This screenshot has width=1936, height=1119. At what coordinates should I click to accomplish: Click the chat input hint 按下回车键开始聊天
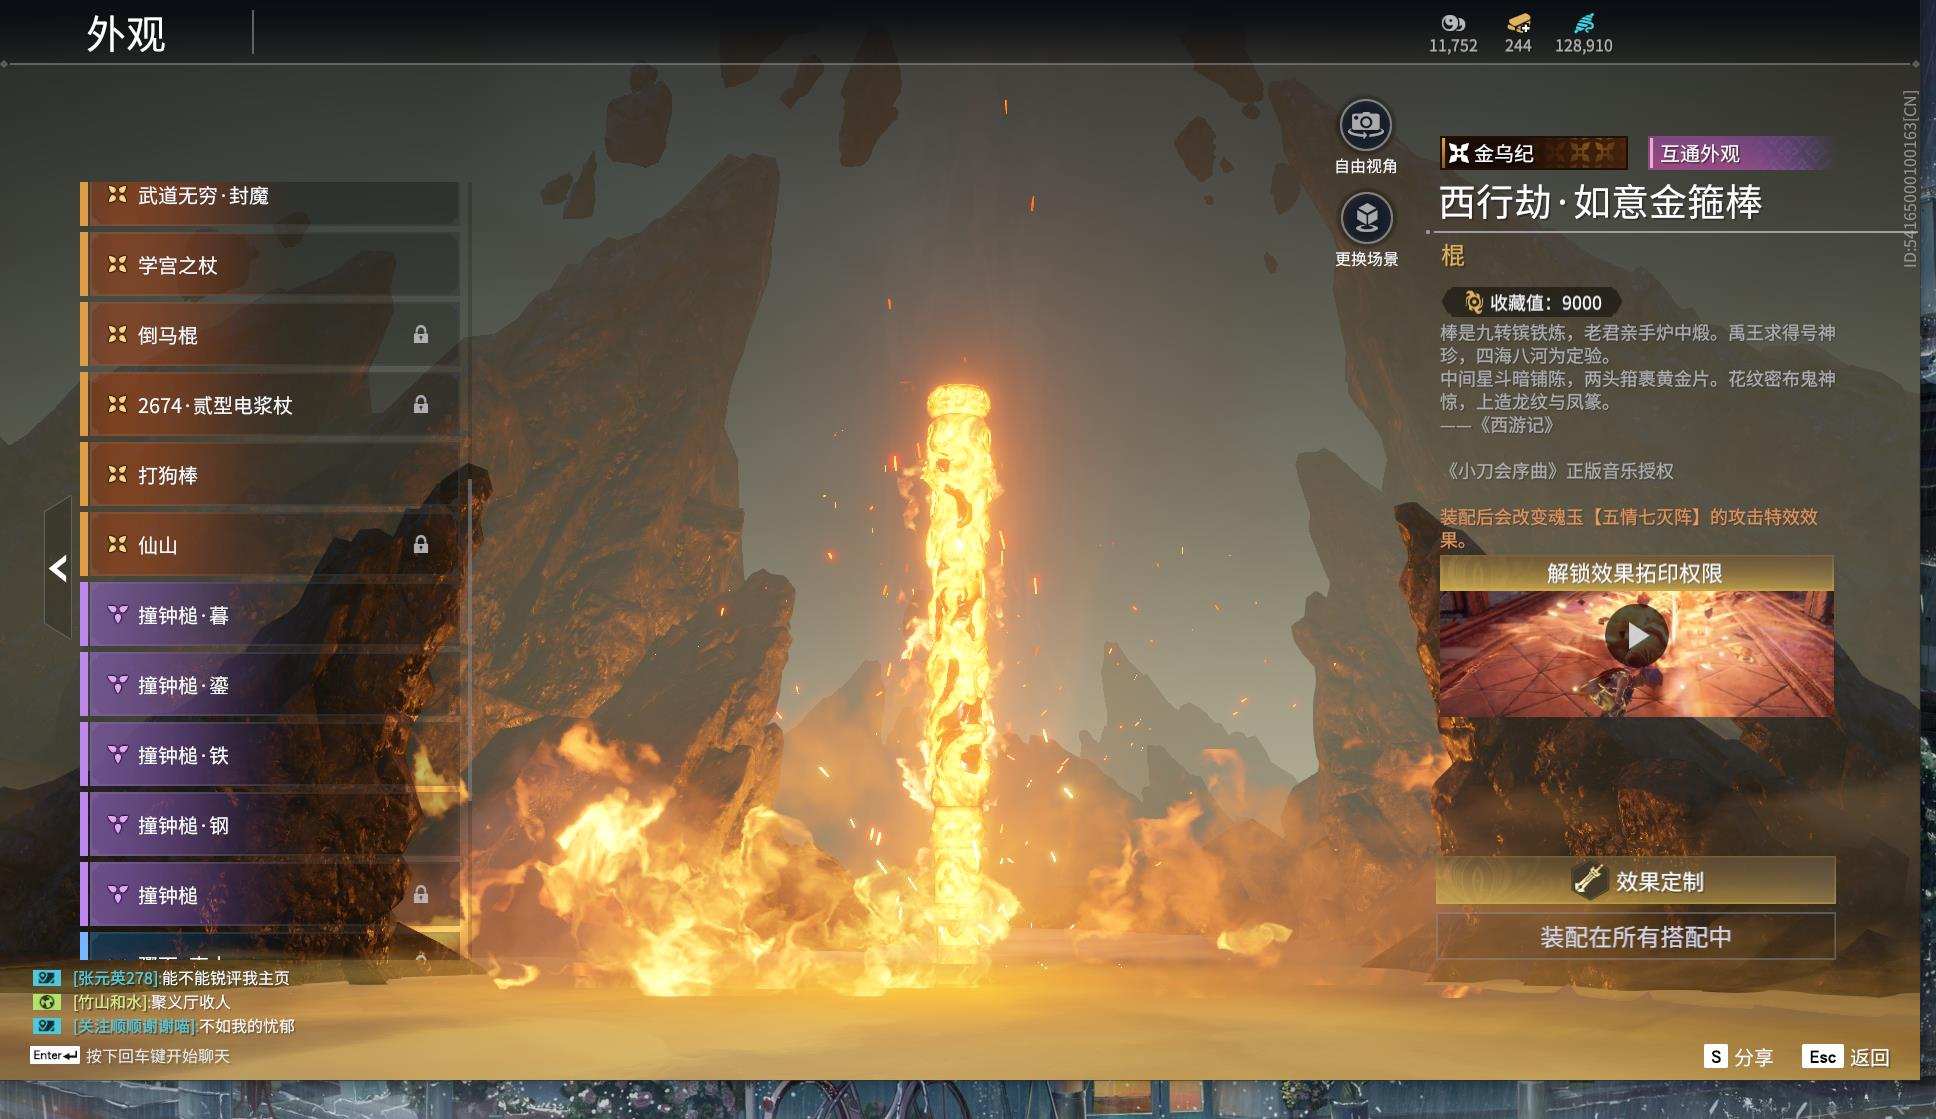point(157,1056)
